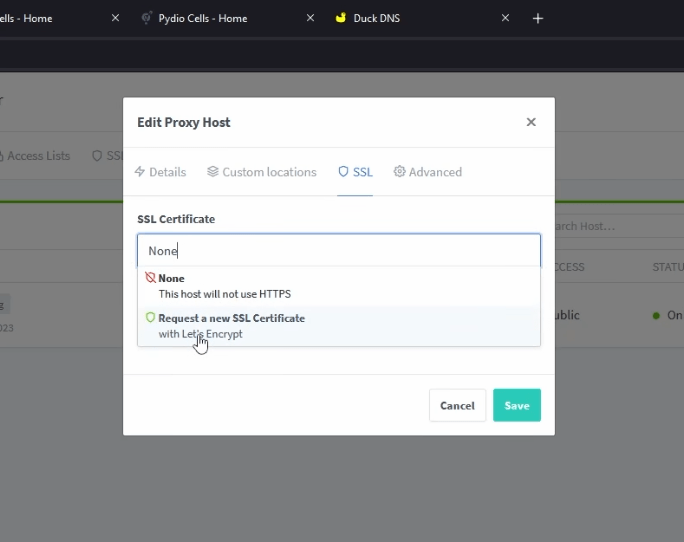The height and width of the screenshot is (542, 684).
Task: Click the Duck DNS duck favicon
Action: click(x=341, y=18)
